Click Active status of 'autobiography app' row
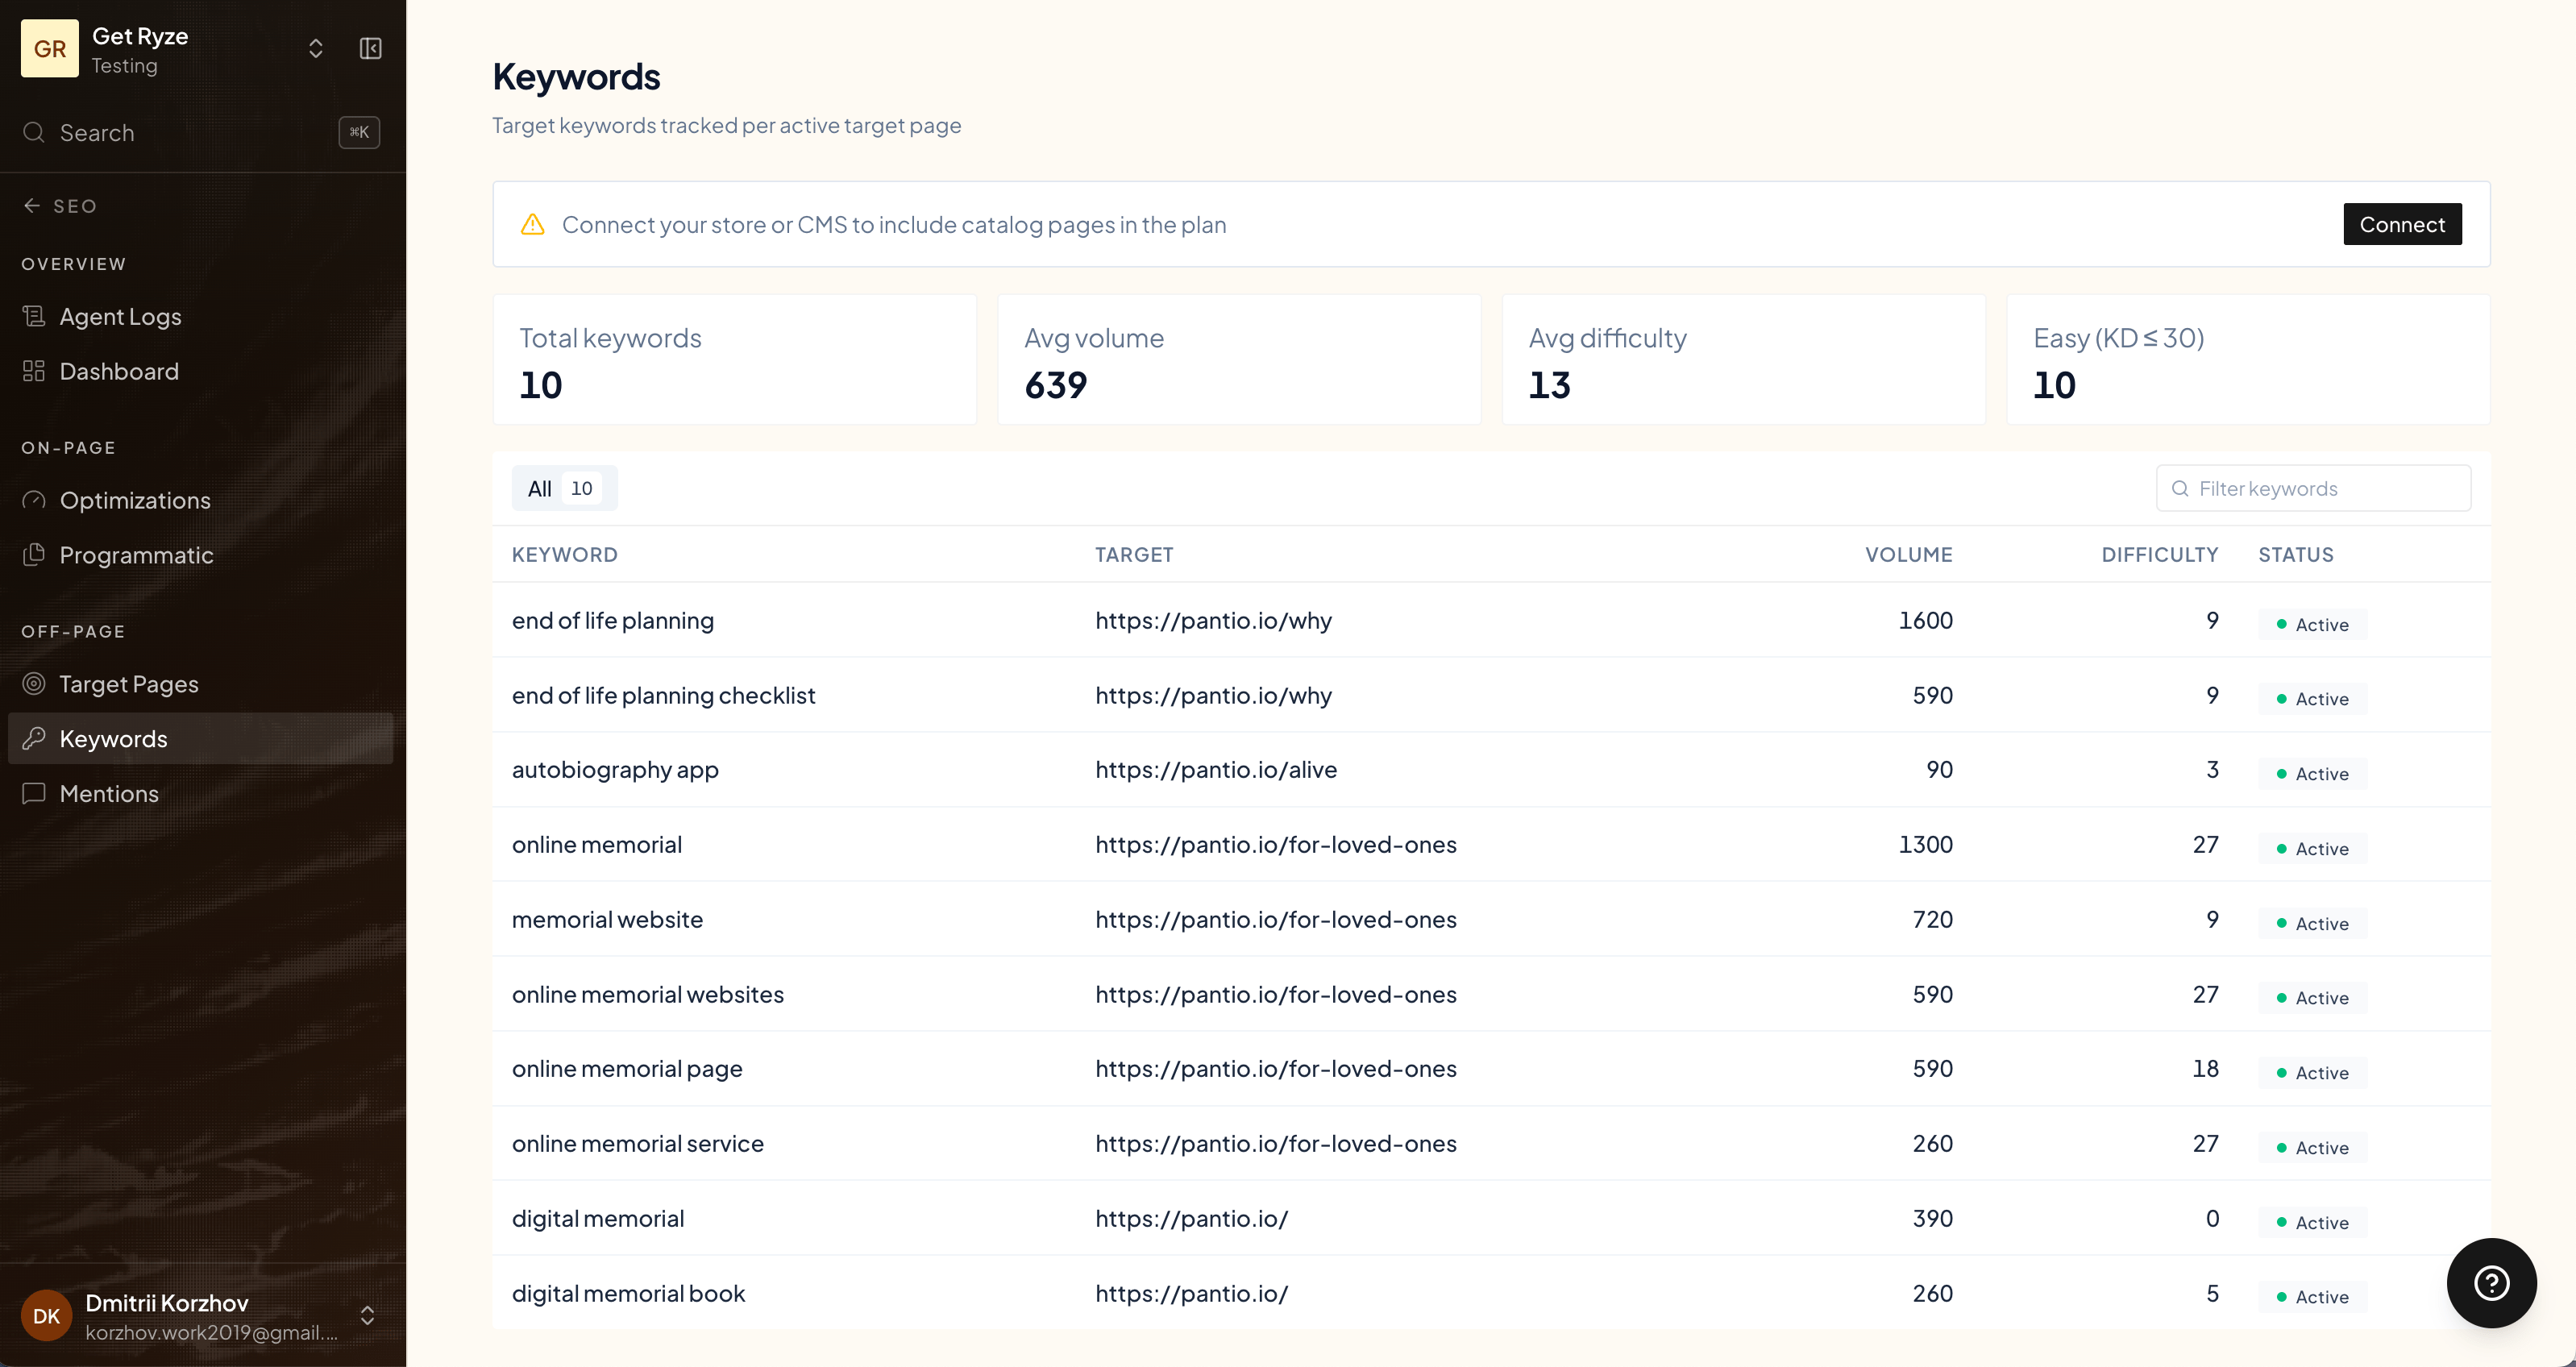The width and height of the screenshot is (2576, 1367). 2312,774
